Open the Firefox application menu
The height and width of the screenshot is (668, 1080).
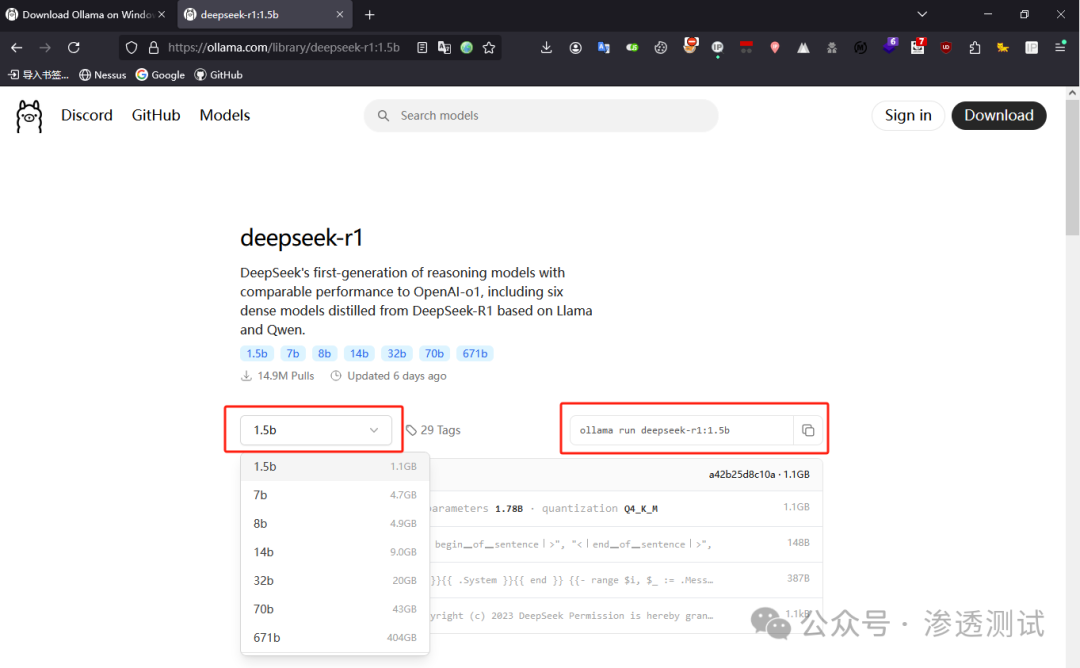point(1060,48)
